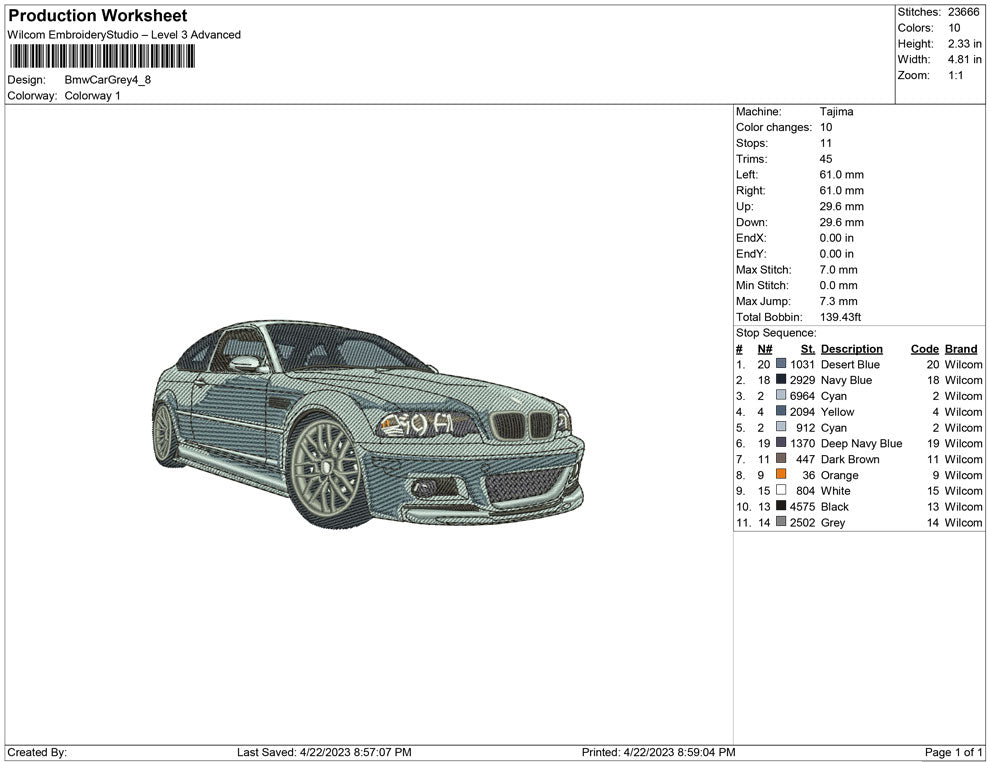Pick the Orange thread color swatch
Image resolution: width=990 pixels, height=762 pixels.
pyautogui.click(x=781, y=475)
